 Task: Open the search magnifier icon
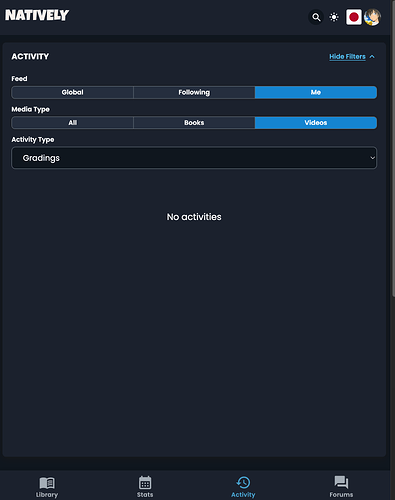(x=316, y=17)
